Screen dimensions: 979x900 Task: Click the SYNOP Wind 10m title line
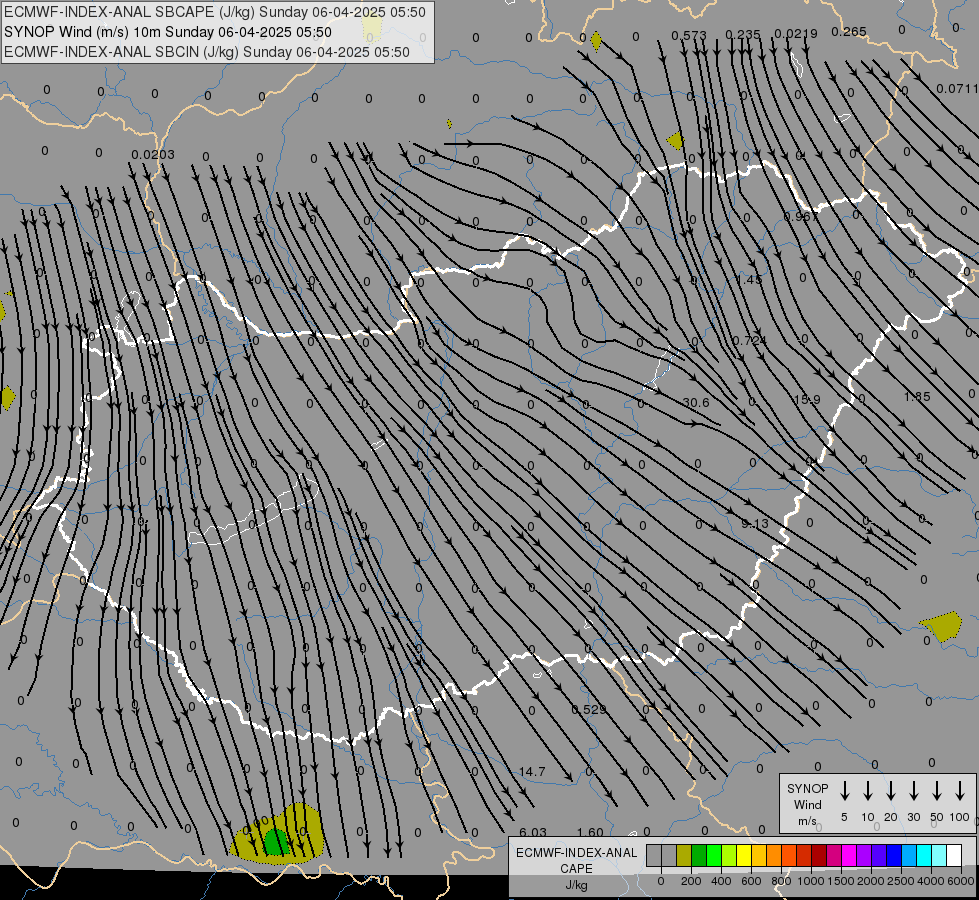pyautogui.click(x=168, y=32)
